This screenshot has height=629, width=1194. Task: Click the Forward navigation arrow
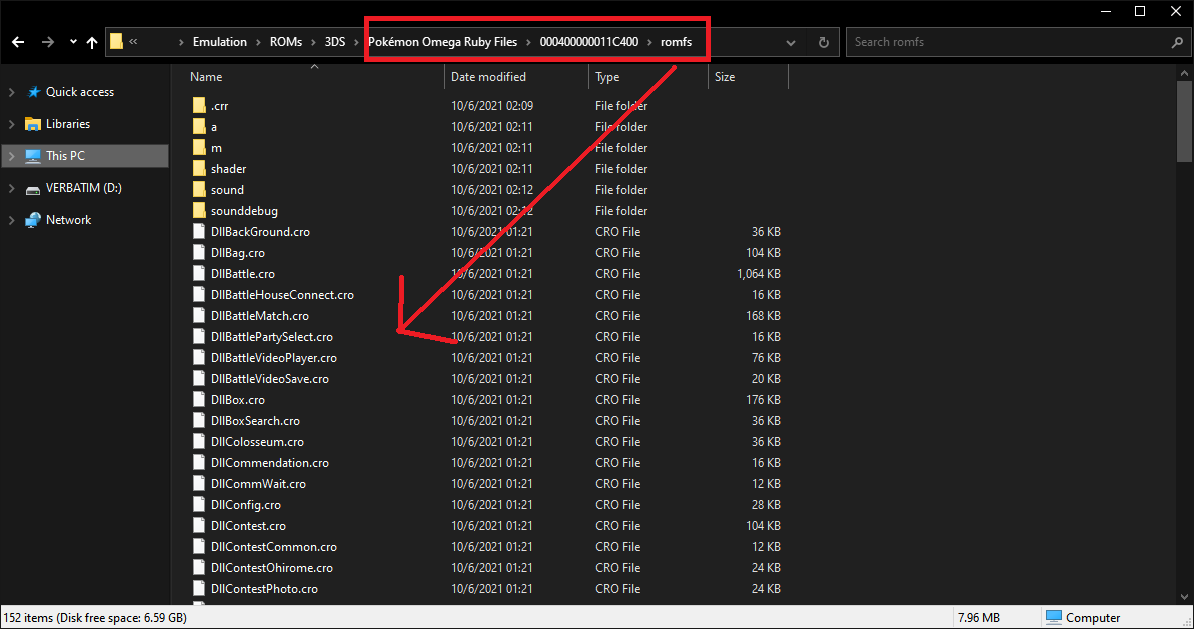tap(48, 42)
